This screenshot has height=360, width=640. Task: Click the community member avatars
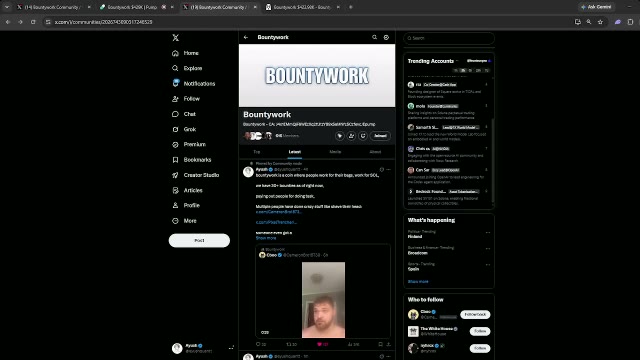(x=258, y=136)
